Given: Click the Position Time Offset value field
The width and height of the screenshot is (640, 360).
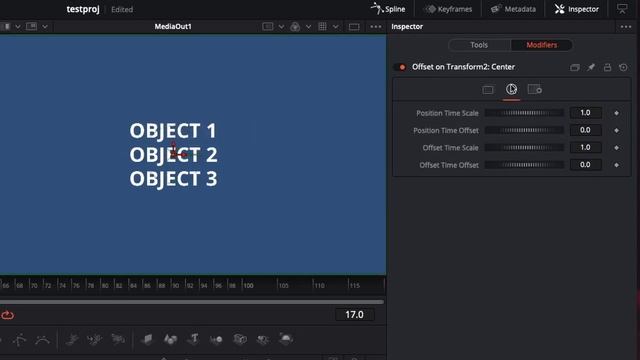Looking at the screenshot, I should tap(585, 130).
